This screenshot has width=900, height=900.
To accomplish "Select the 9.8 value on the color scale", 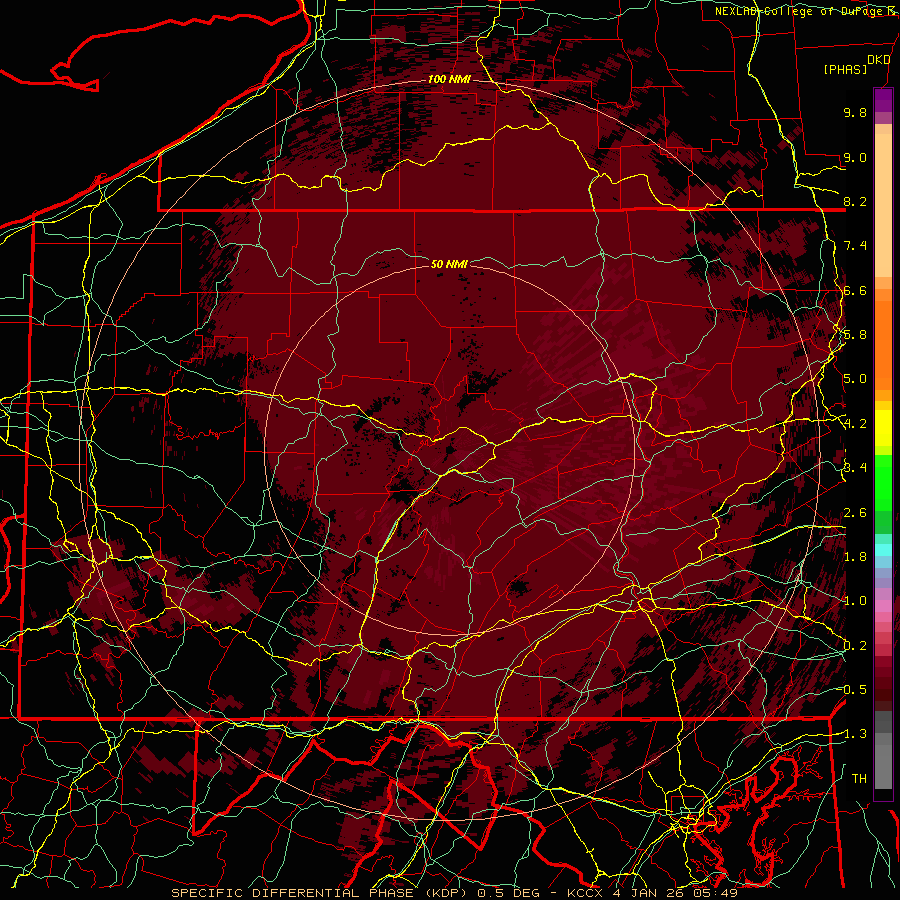I will [x=855, y=112].
